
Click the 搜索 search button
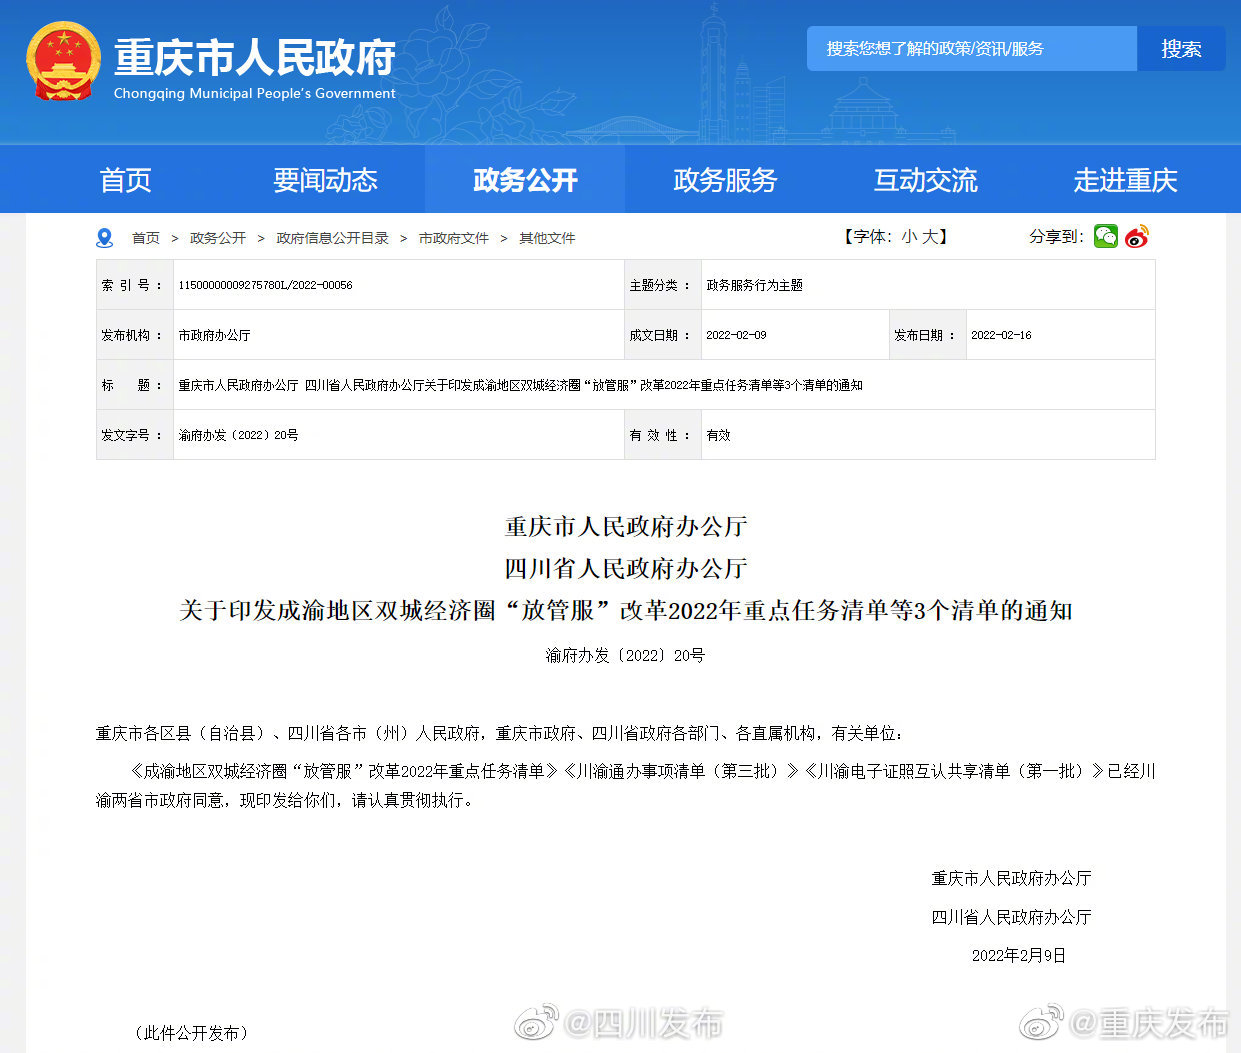(1181, 48)
